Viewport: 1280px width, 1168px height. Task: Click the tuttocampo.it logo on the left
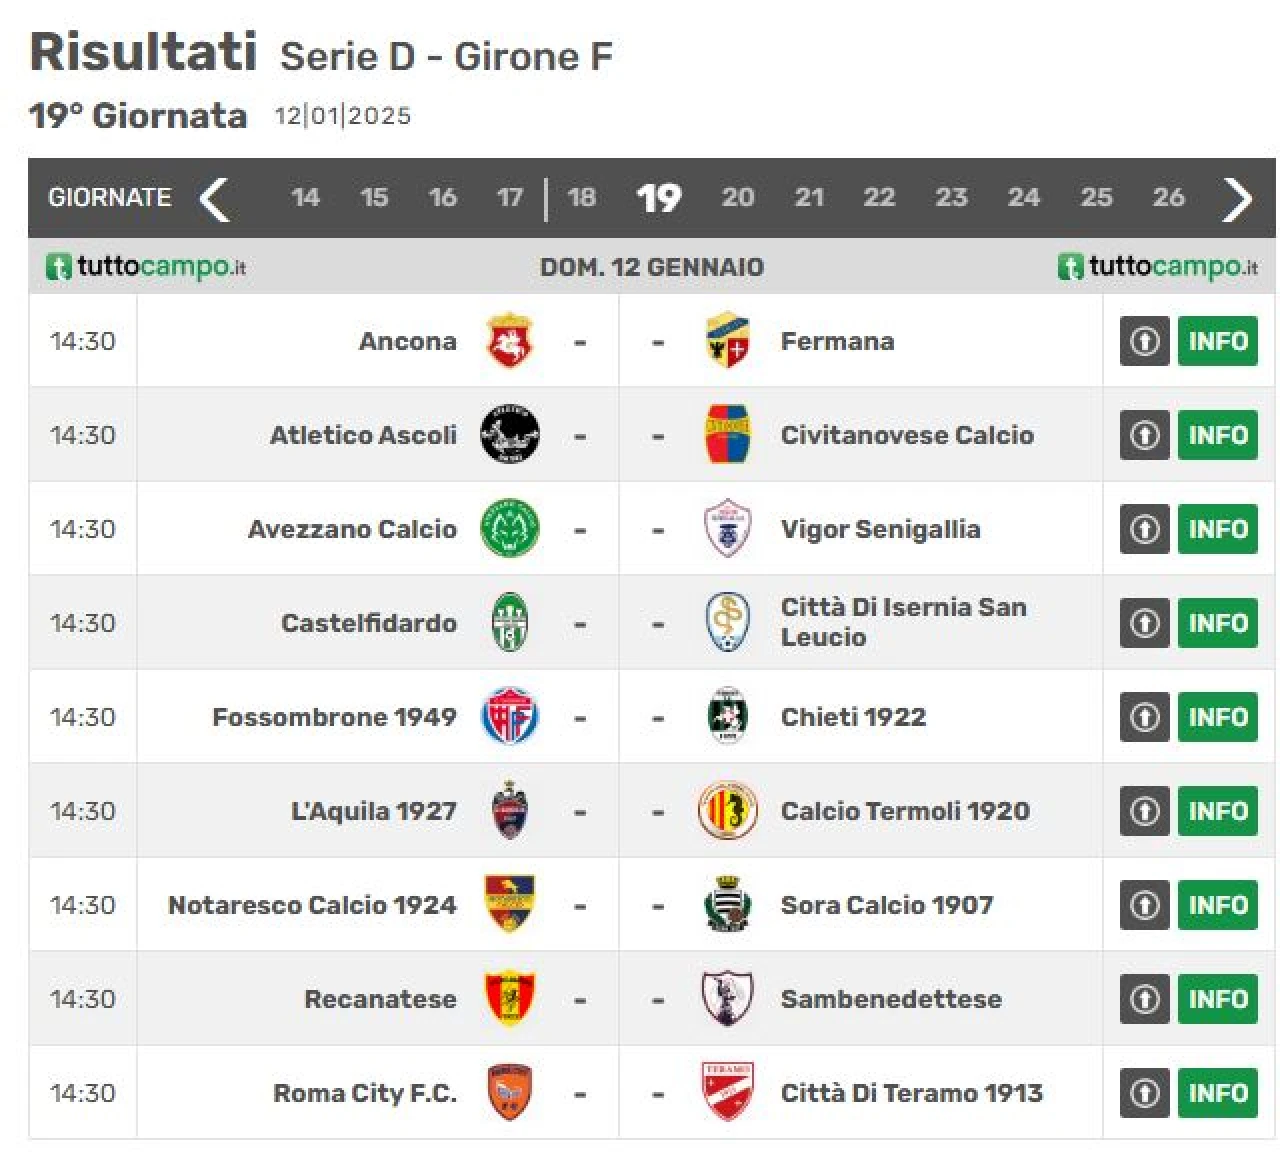(146, 267)
